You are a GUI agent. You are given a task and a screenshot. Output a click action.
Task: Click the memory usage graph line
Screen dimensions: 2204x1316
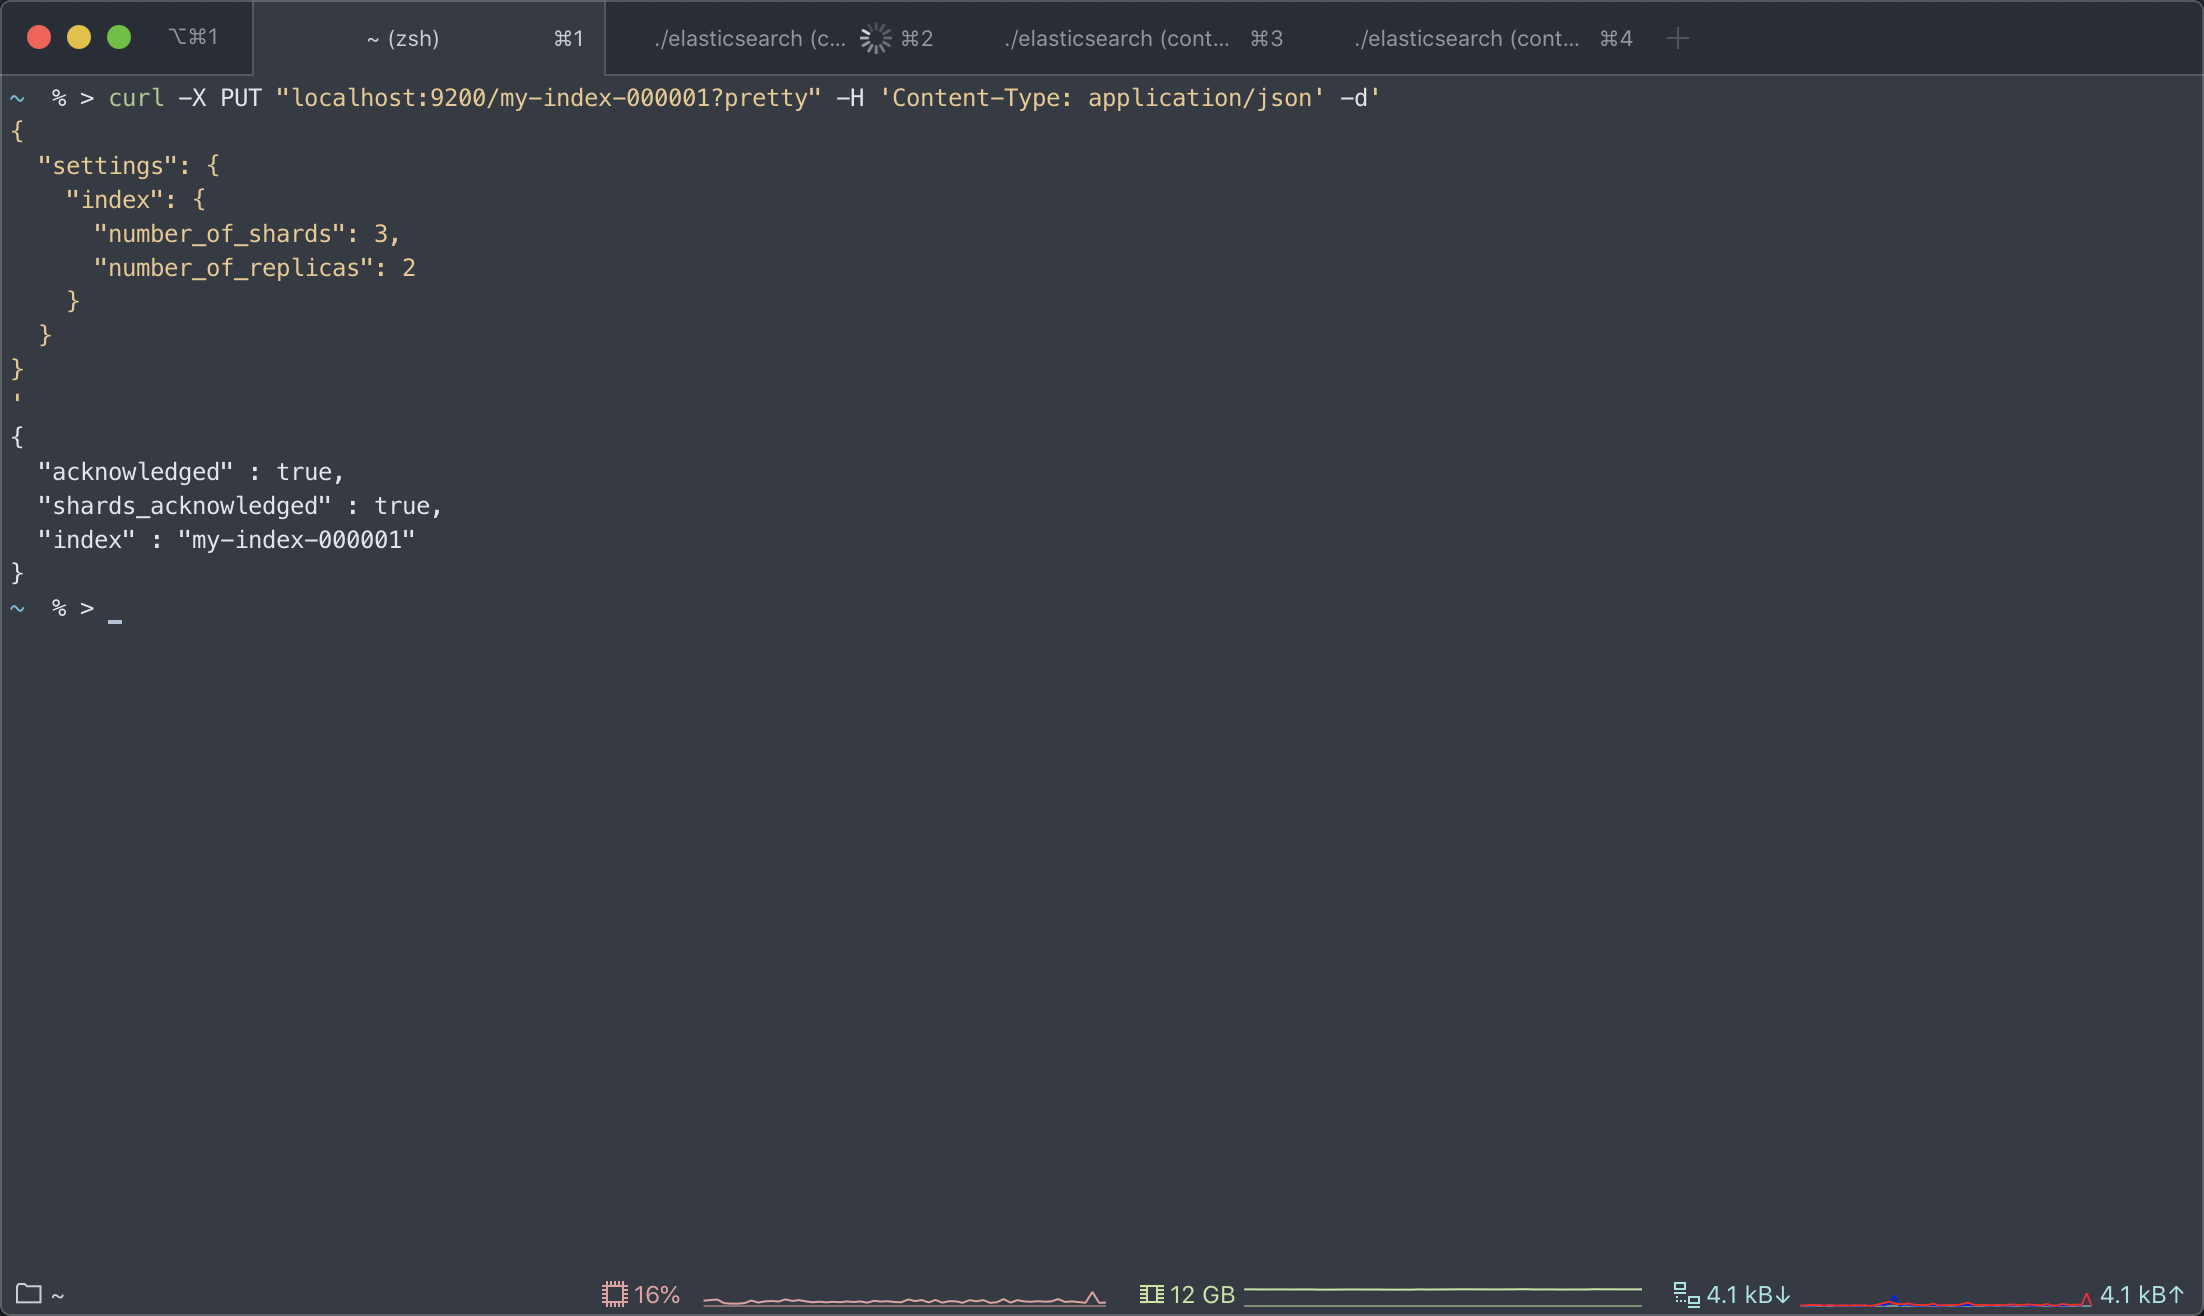pyautogui.click(x=1442, y=1291)
